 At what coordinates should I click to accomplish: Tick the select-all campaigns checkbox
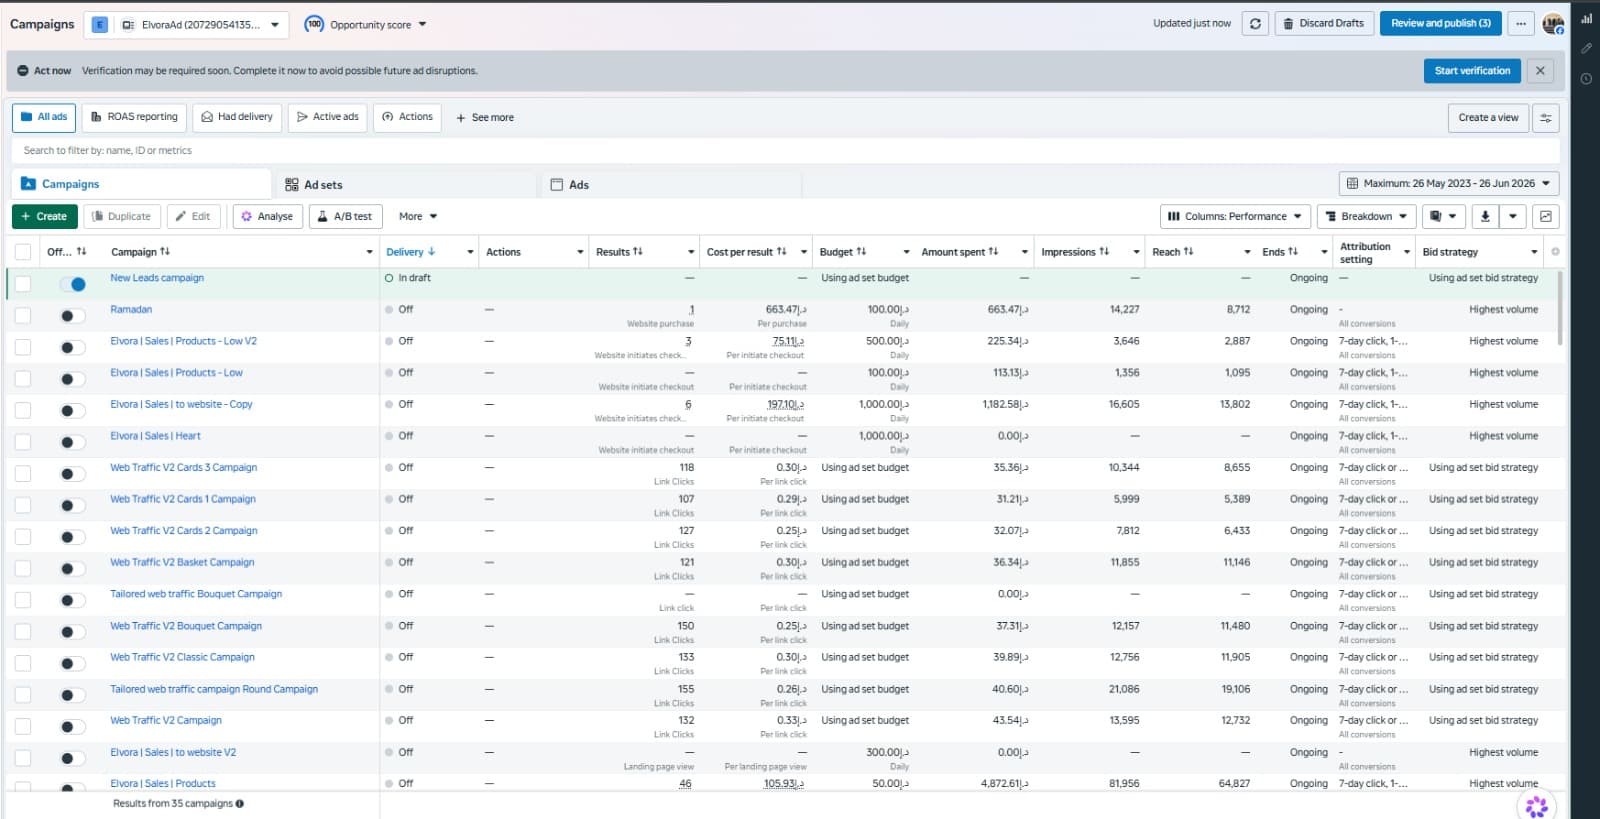tap(23, 252)
